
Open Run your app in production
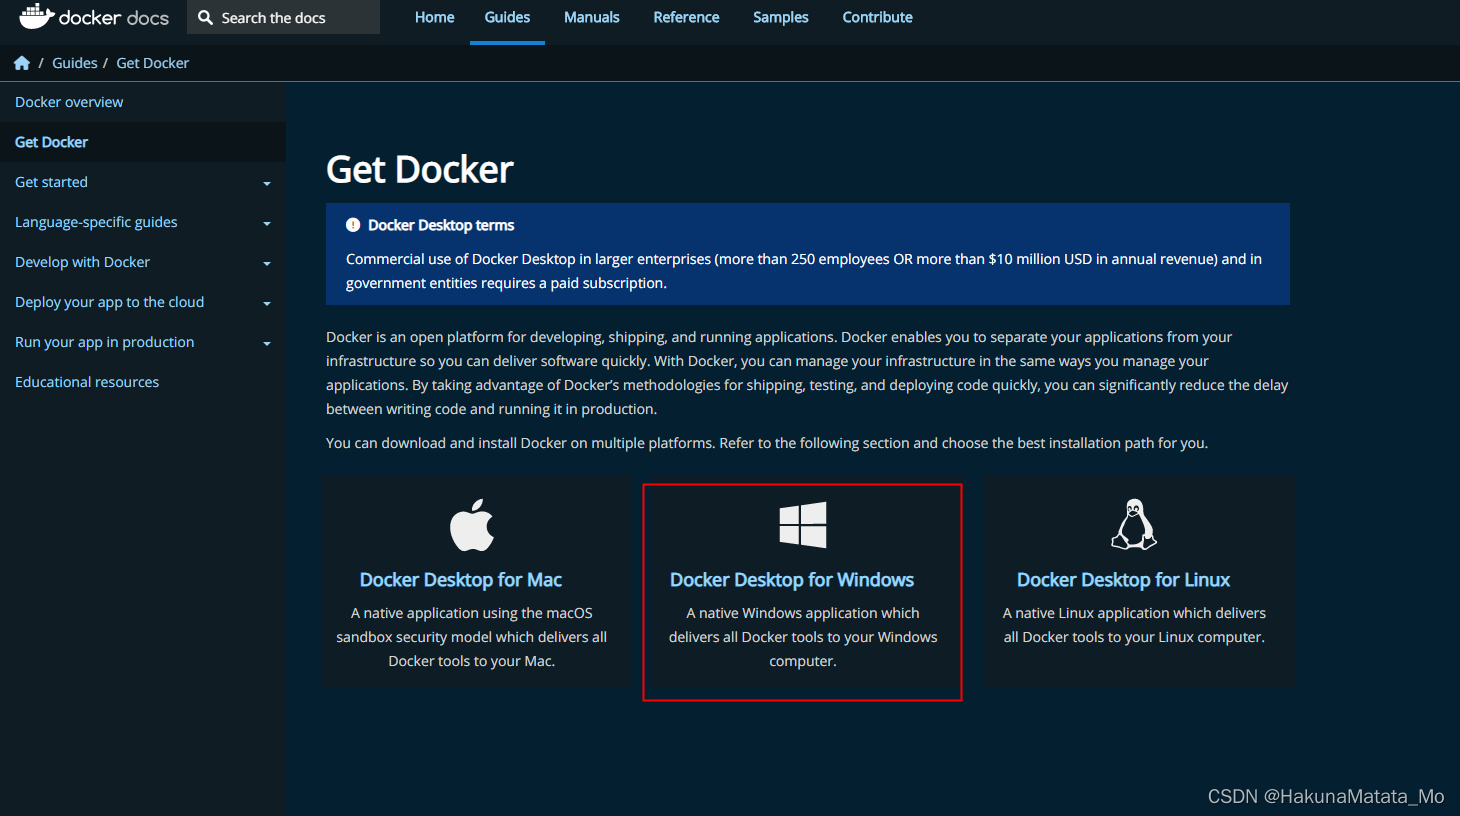point(105,342)
